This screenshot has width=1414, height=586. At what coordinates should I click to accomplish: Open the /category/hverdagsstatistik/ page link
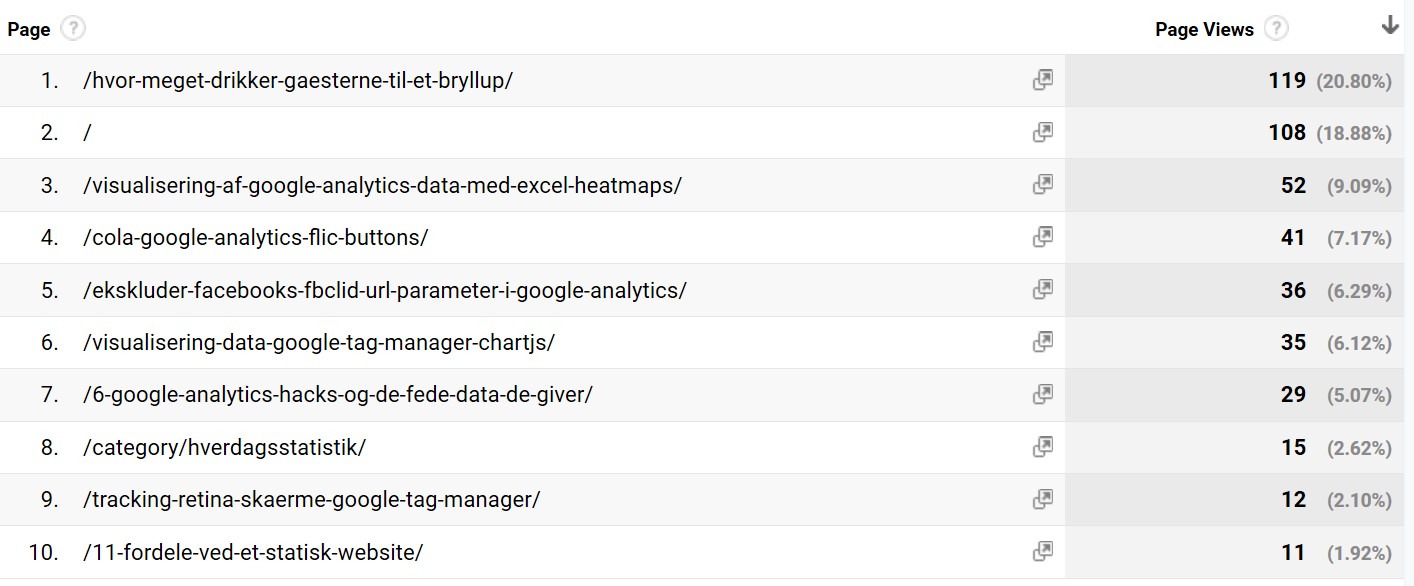click(x=225, y=447)
